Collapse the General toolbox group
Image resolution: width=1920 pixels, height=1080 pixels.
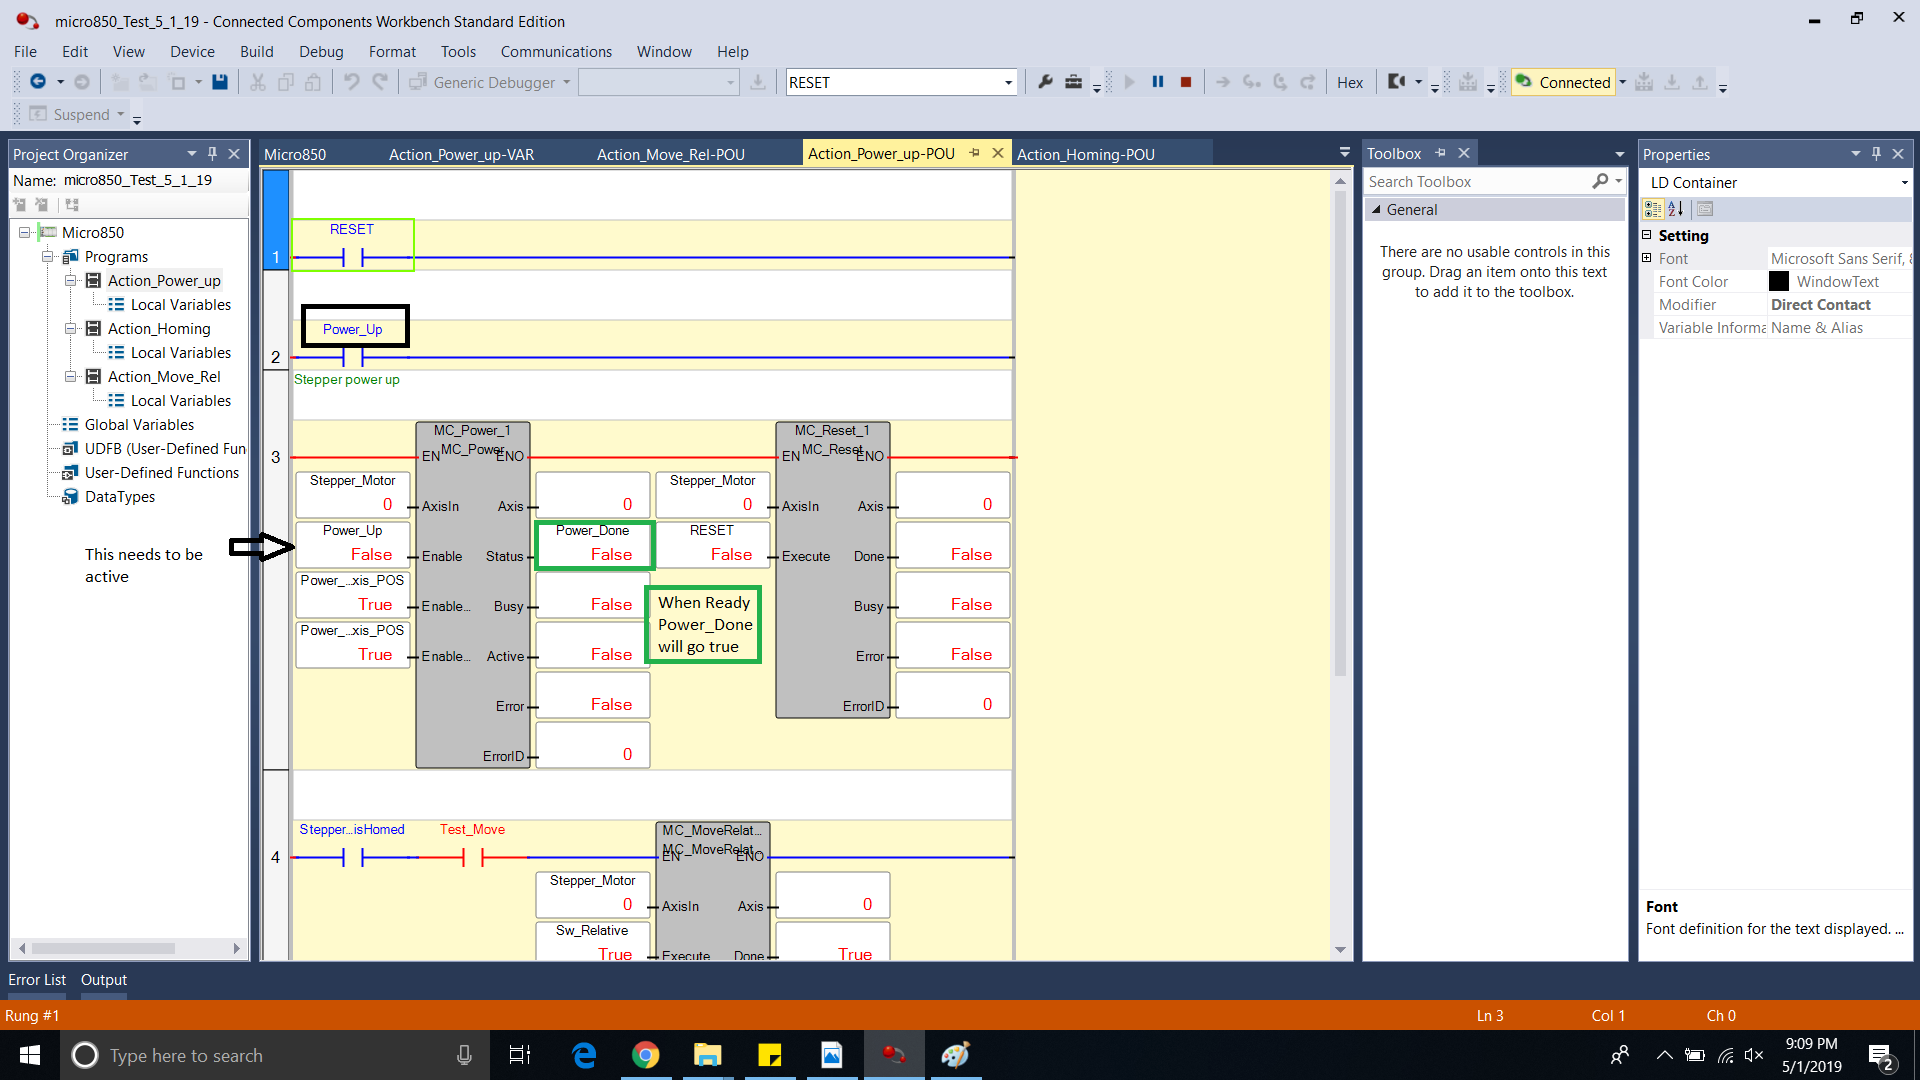[x=1376, y=210]
